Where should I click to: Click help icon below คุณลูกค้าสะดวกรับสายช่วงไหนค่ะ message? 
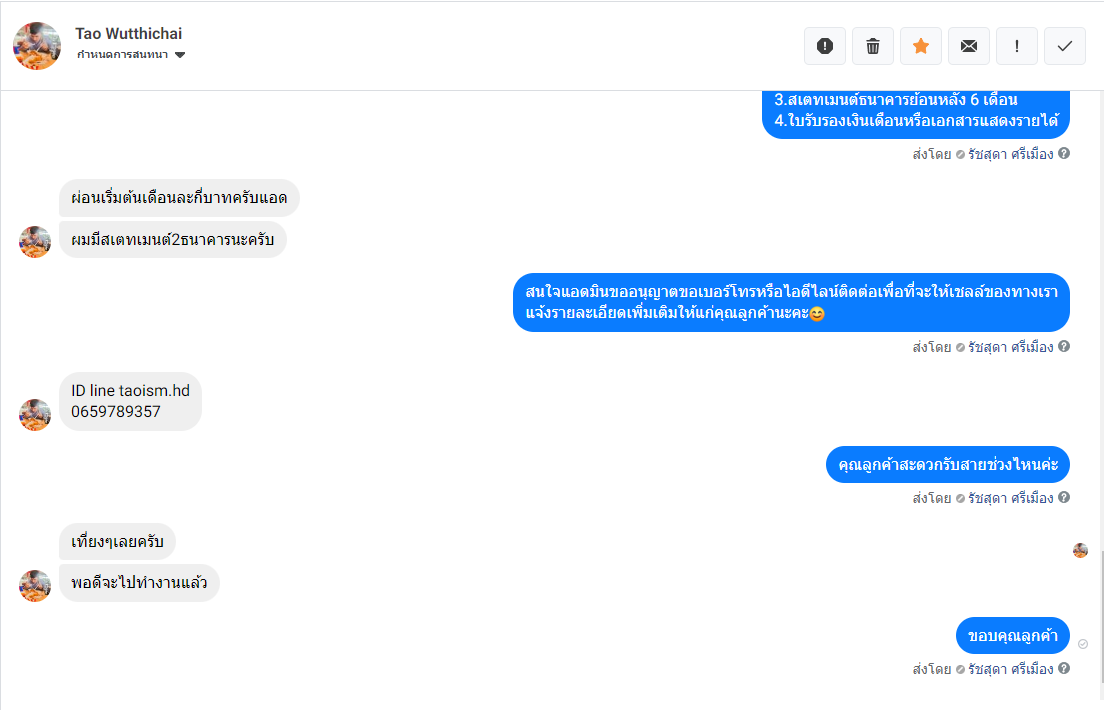tap(1064, 497)
